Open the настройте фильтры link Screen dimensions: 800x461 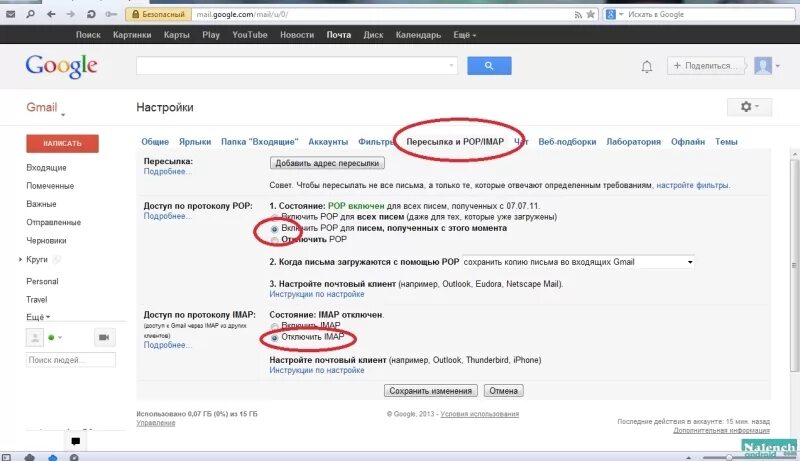pos(693,186)
